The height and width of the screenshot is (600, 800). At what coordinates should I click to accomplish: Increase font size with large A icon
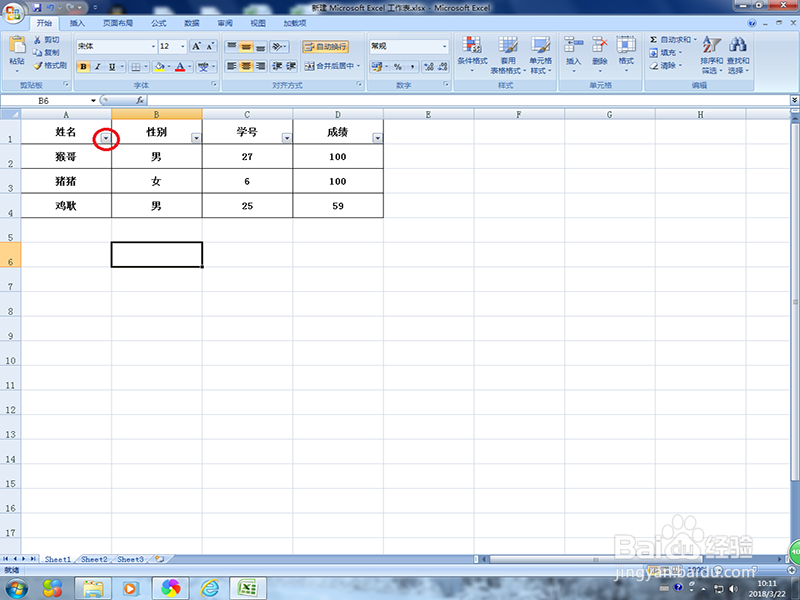[196, 46]
